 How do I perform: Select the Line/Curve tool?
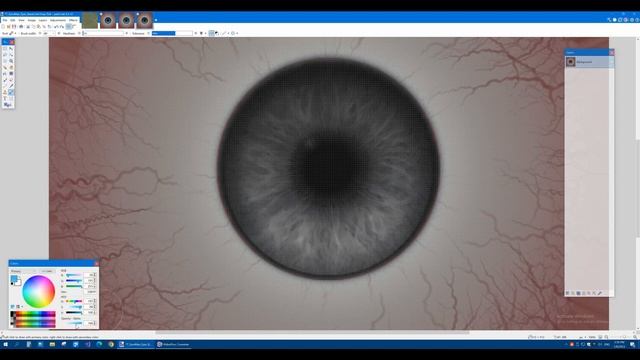(x=11, y=98)
